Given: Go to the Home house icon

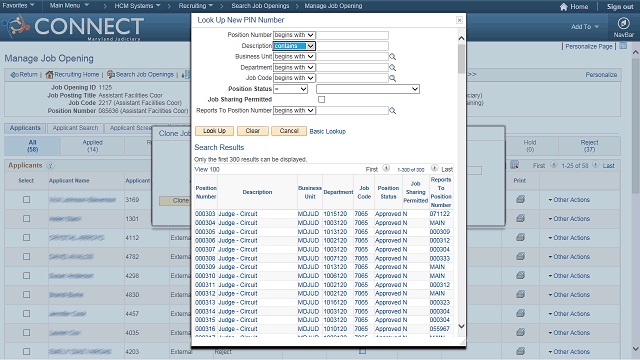Looking at the screenshot, I should (564, 7).
